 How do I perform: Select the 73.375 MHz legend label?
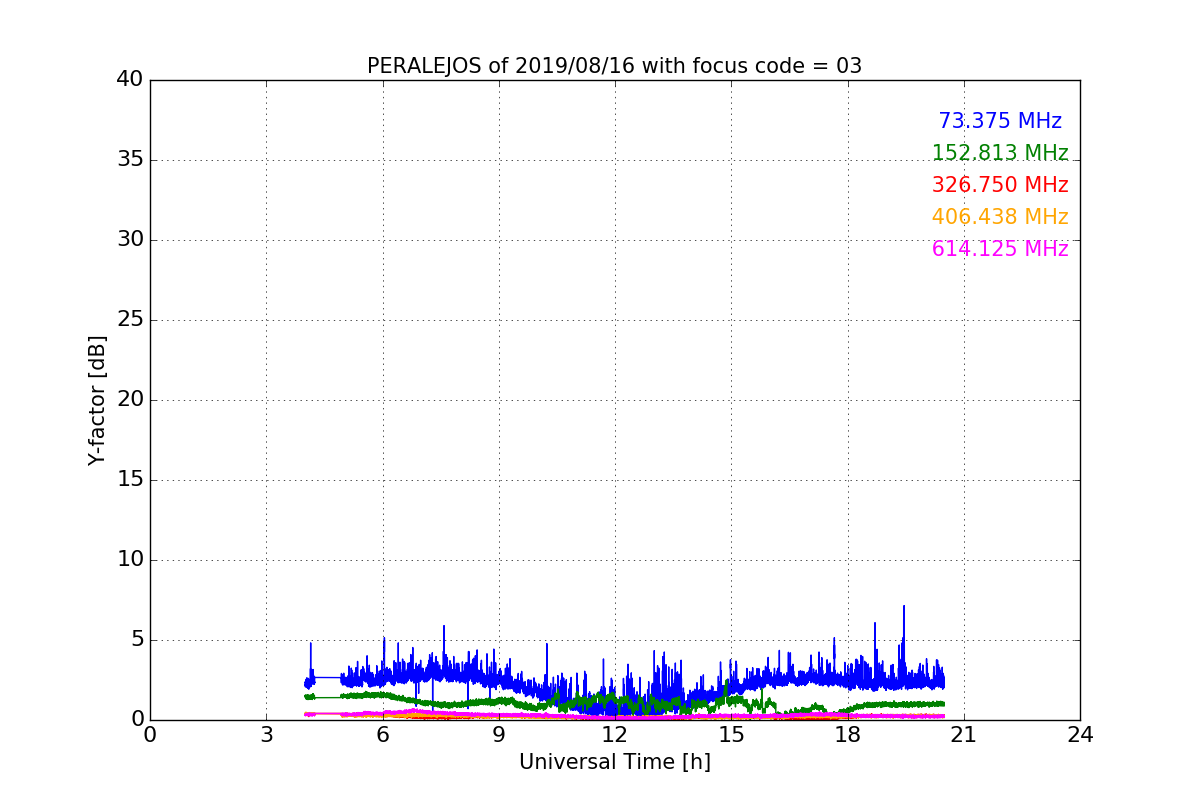pos(1000,121)
